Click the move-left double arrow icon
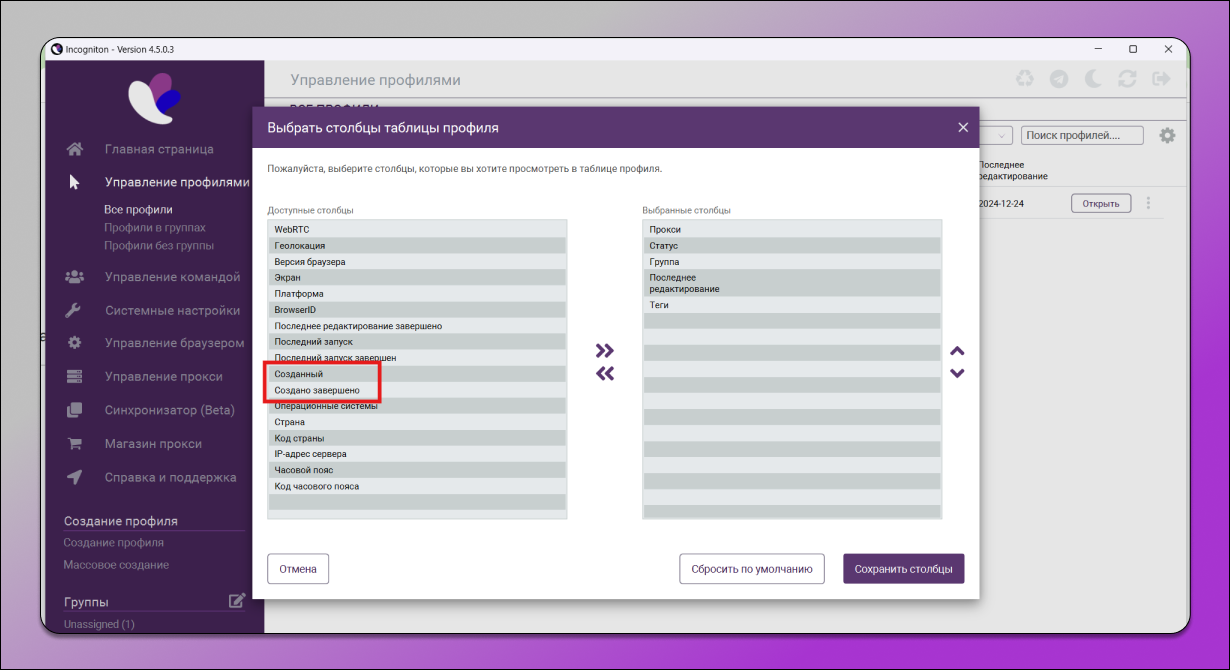Image resolution: width=1230 pixels, height=670 pixels. pos(604,374)
